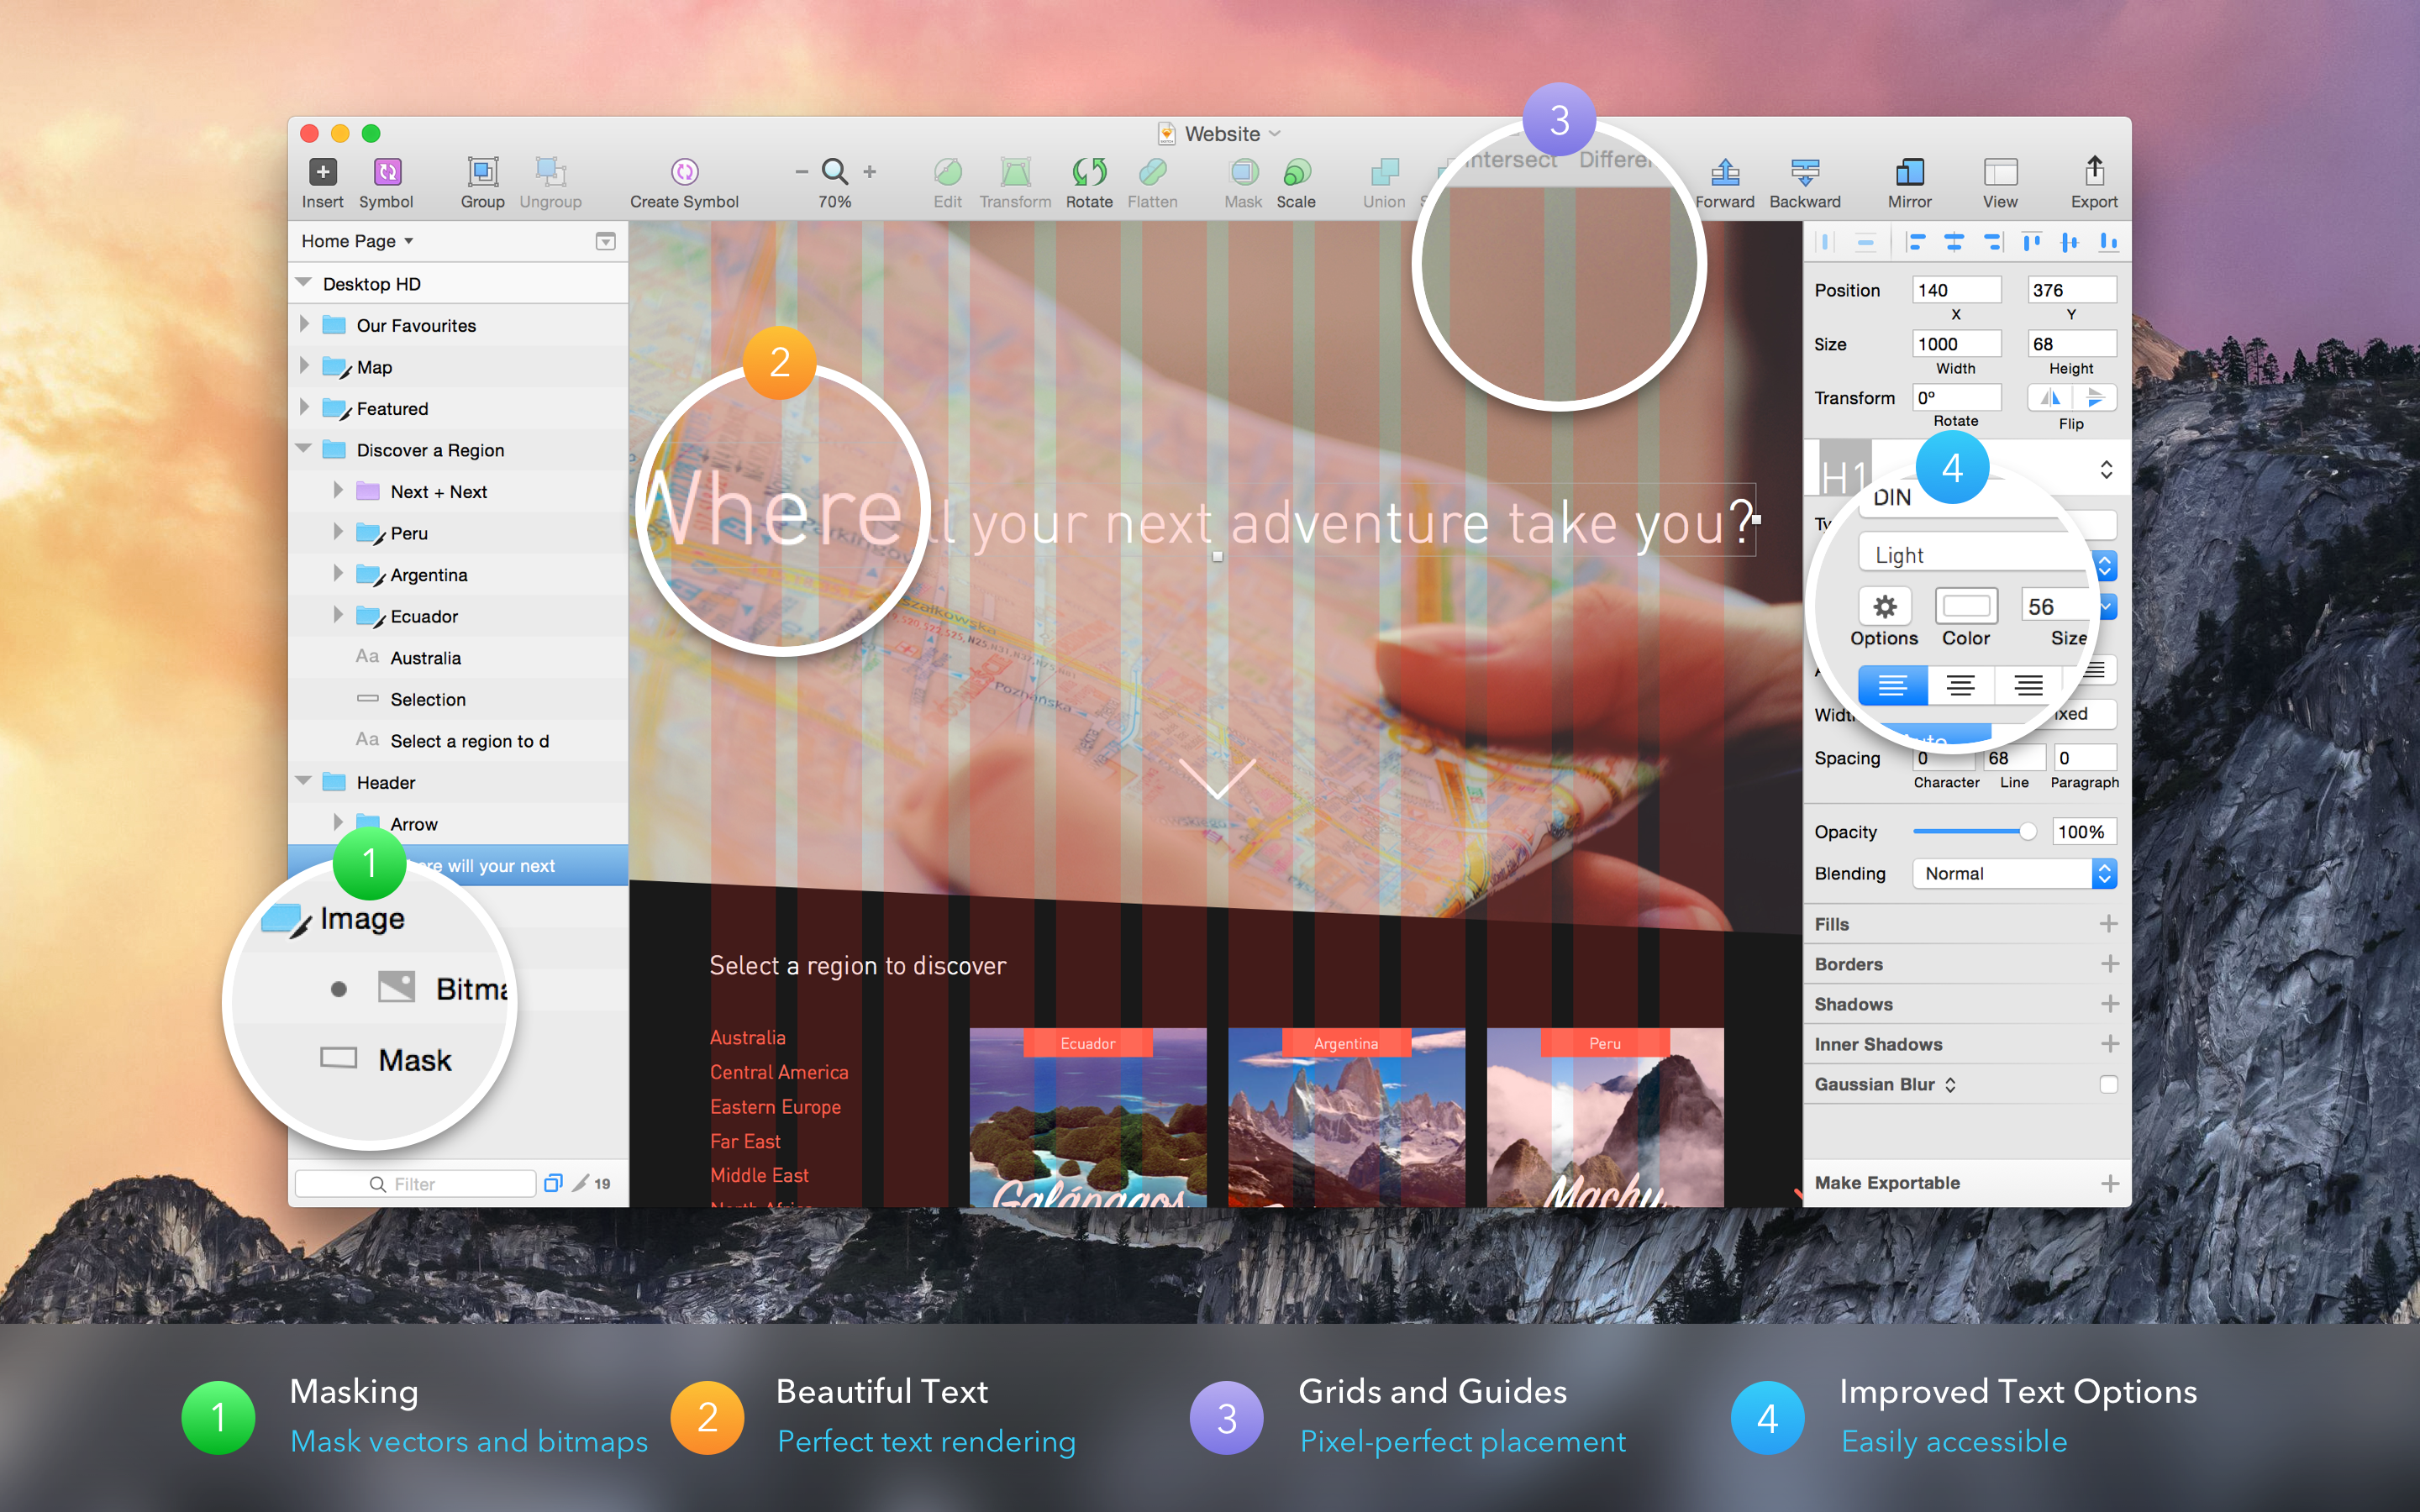Click the Flatten tool icon
This screenshot has height=1512, width=2420.
[1152, 172]
